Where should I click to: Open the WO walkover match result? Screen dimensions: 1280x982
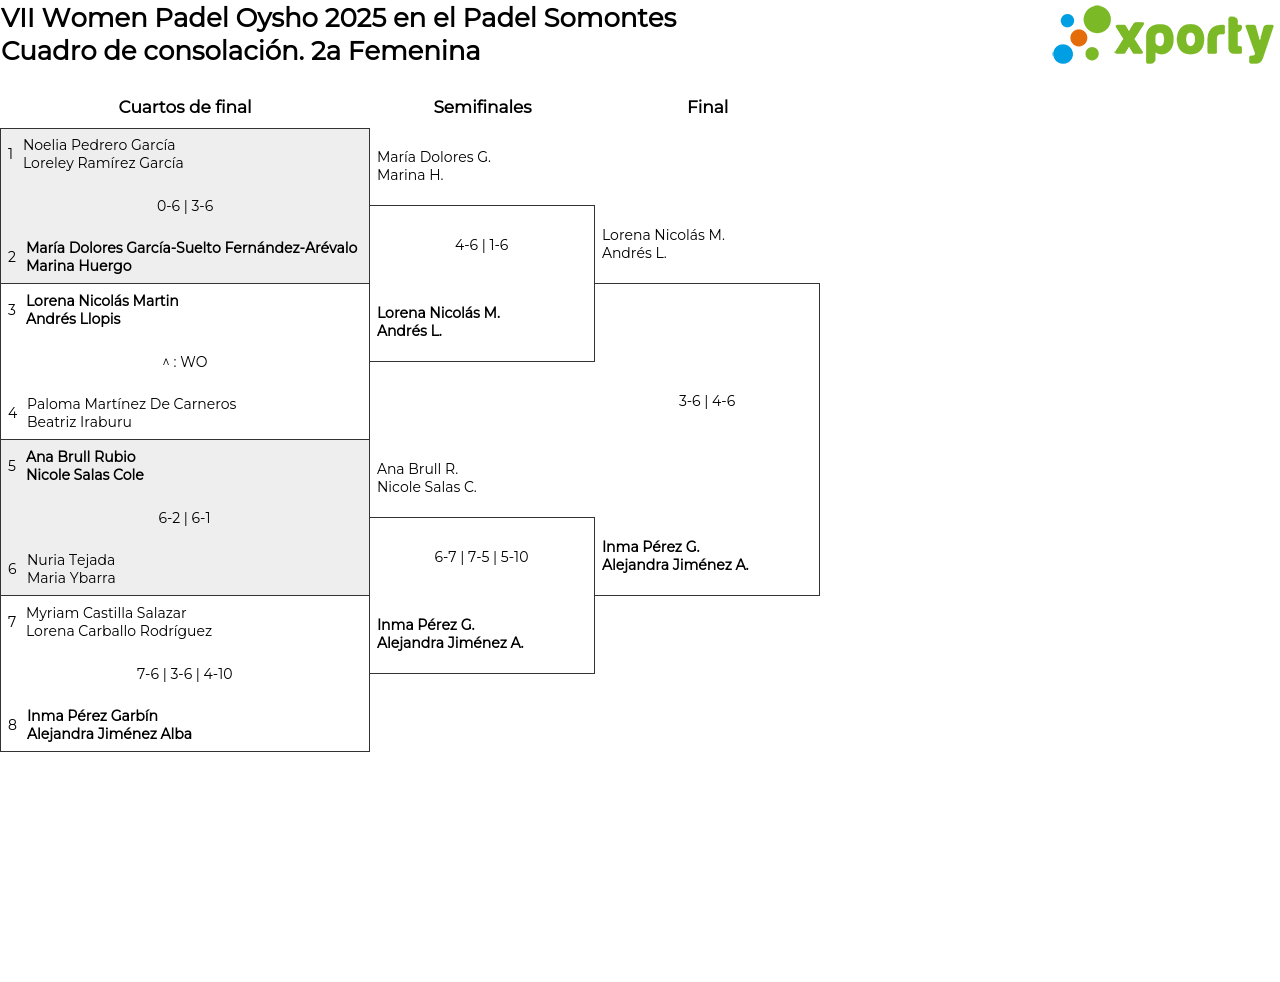point(185,362)
